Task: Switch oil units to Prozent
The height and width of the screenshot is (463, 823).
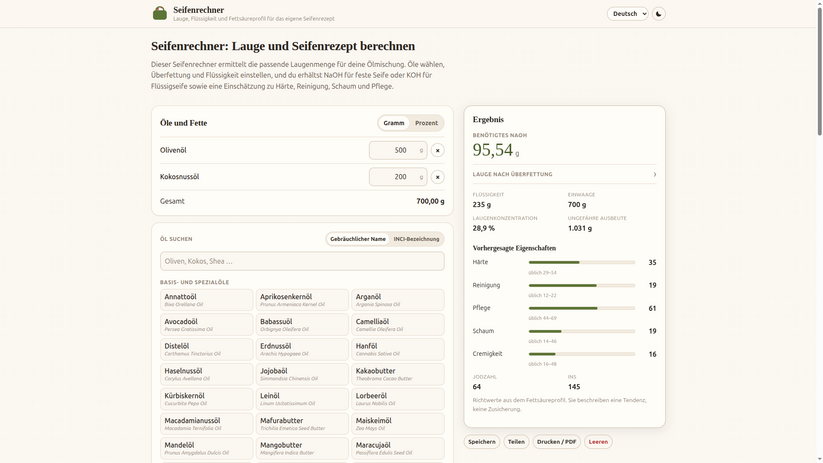Action: [x=426, y=123]
